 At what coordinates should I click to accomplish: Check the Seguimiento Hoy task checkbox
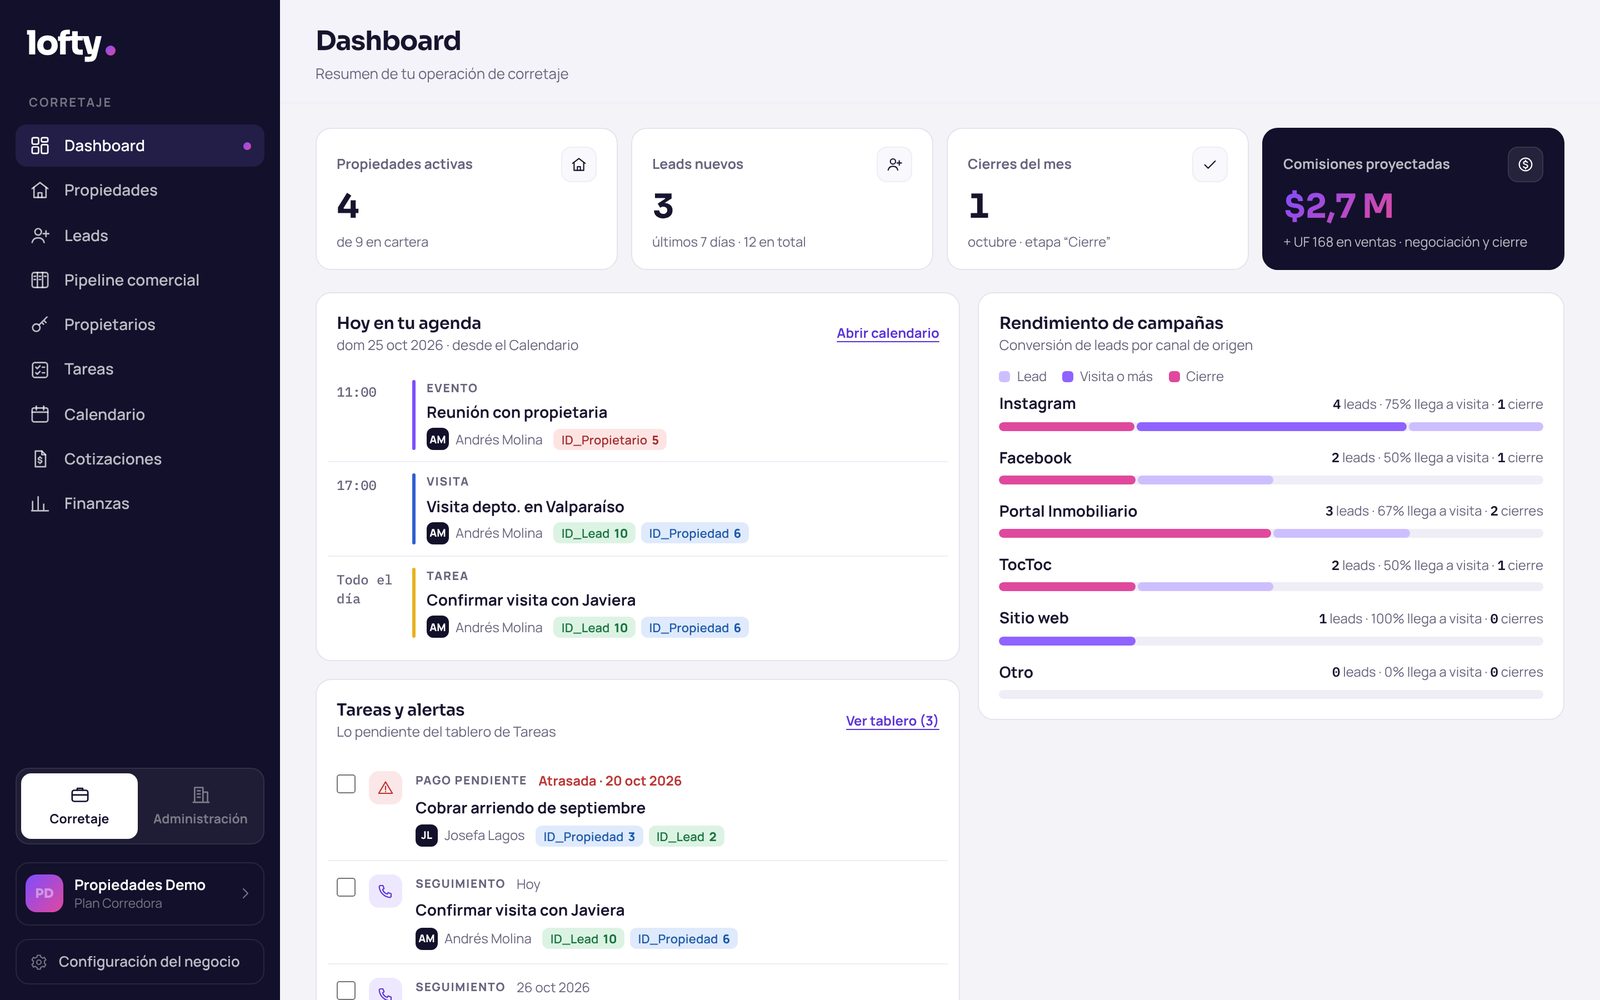(x=346, y=887)
